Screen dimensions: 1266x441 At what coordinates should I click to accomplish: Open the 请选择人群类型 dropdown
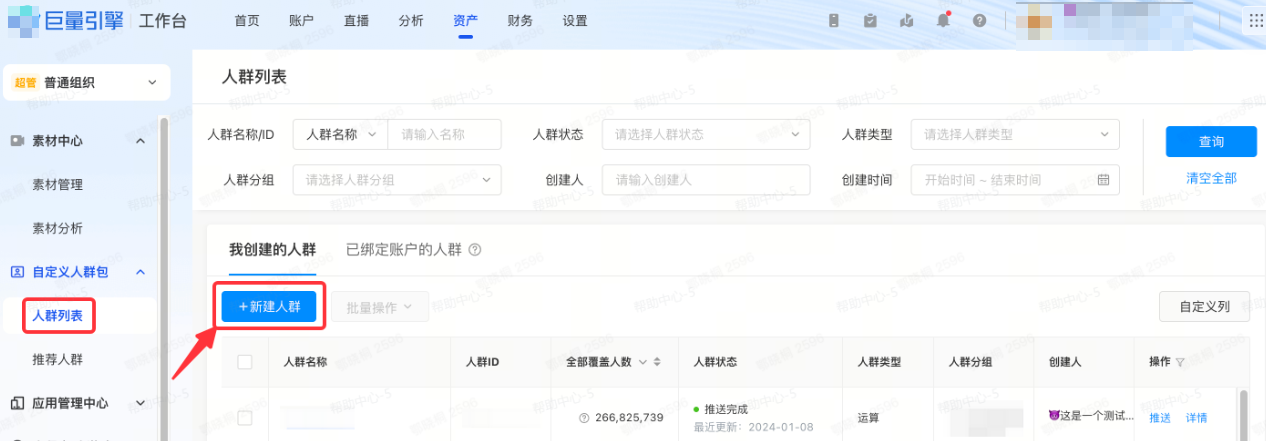click(1015, 134)
